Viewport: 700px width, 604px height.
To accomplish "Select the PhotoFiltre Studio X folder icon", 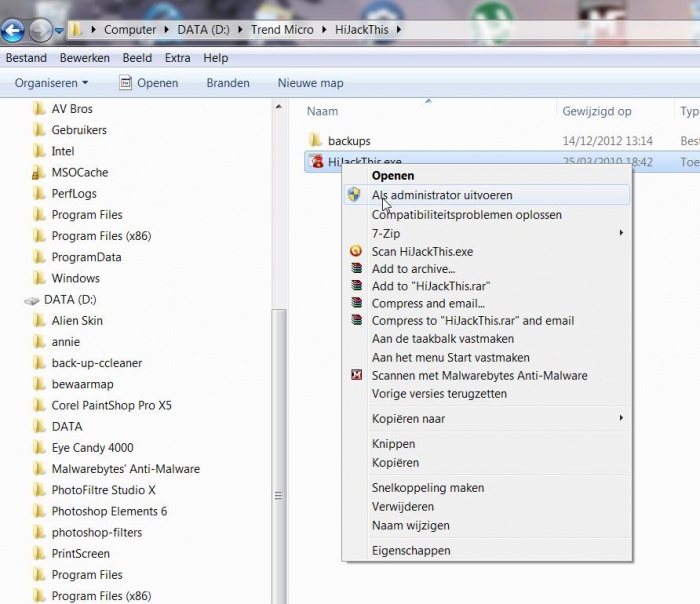I will click(x=39, y=490).
